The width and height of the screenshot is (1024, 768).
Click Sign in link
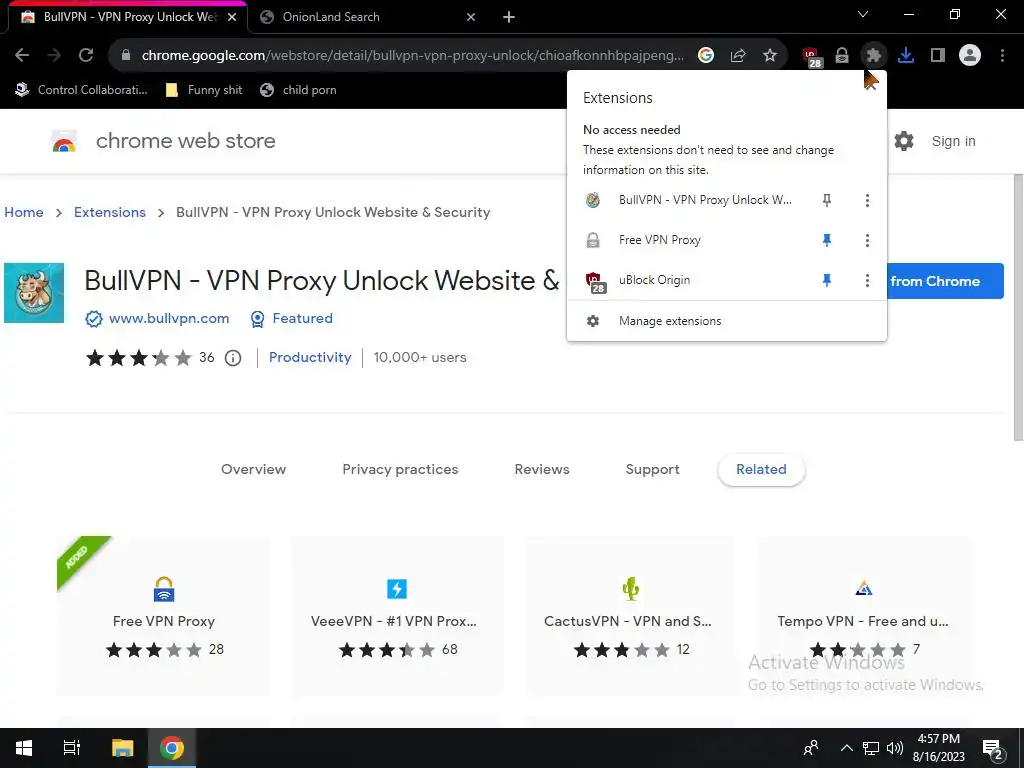point(953,141)
